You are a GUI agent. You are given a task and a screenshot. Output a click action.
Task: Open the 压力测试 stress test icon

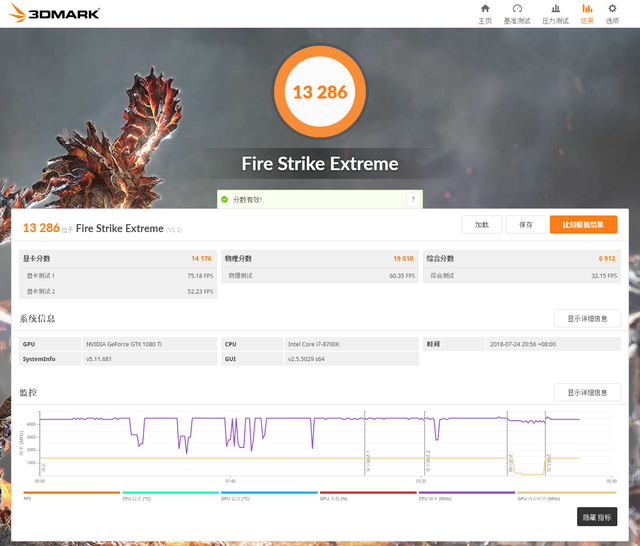[x=555, y=14]
